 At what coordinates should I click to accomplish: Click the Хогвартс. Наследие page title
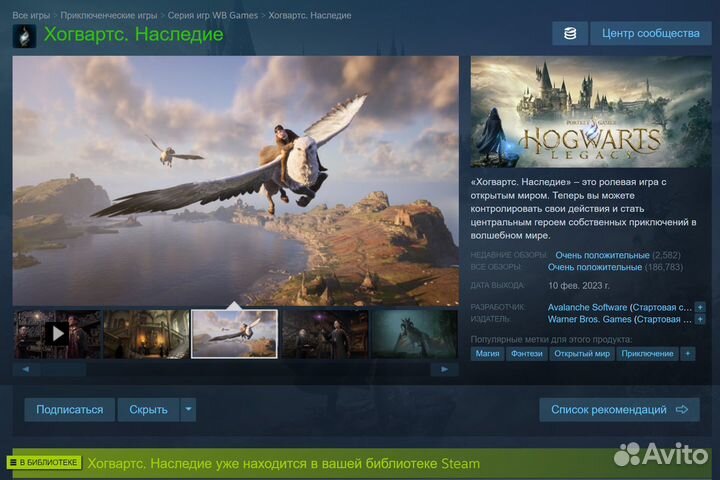[x=134, y=34]
